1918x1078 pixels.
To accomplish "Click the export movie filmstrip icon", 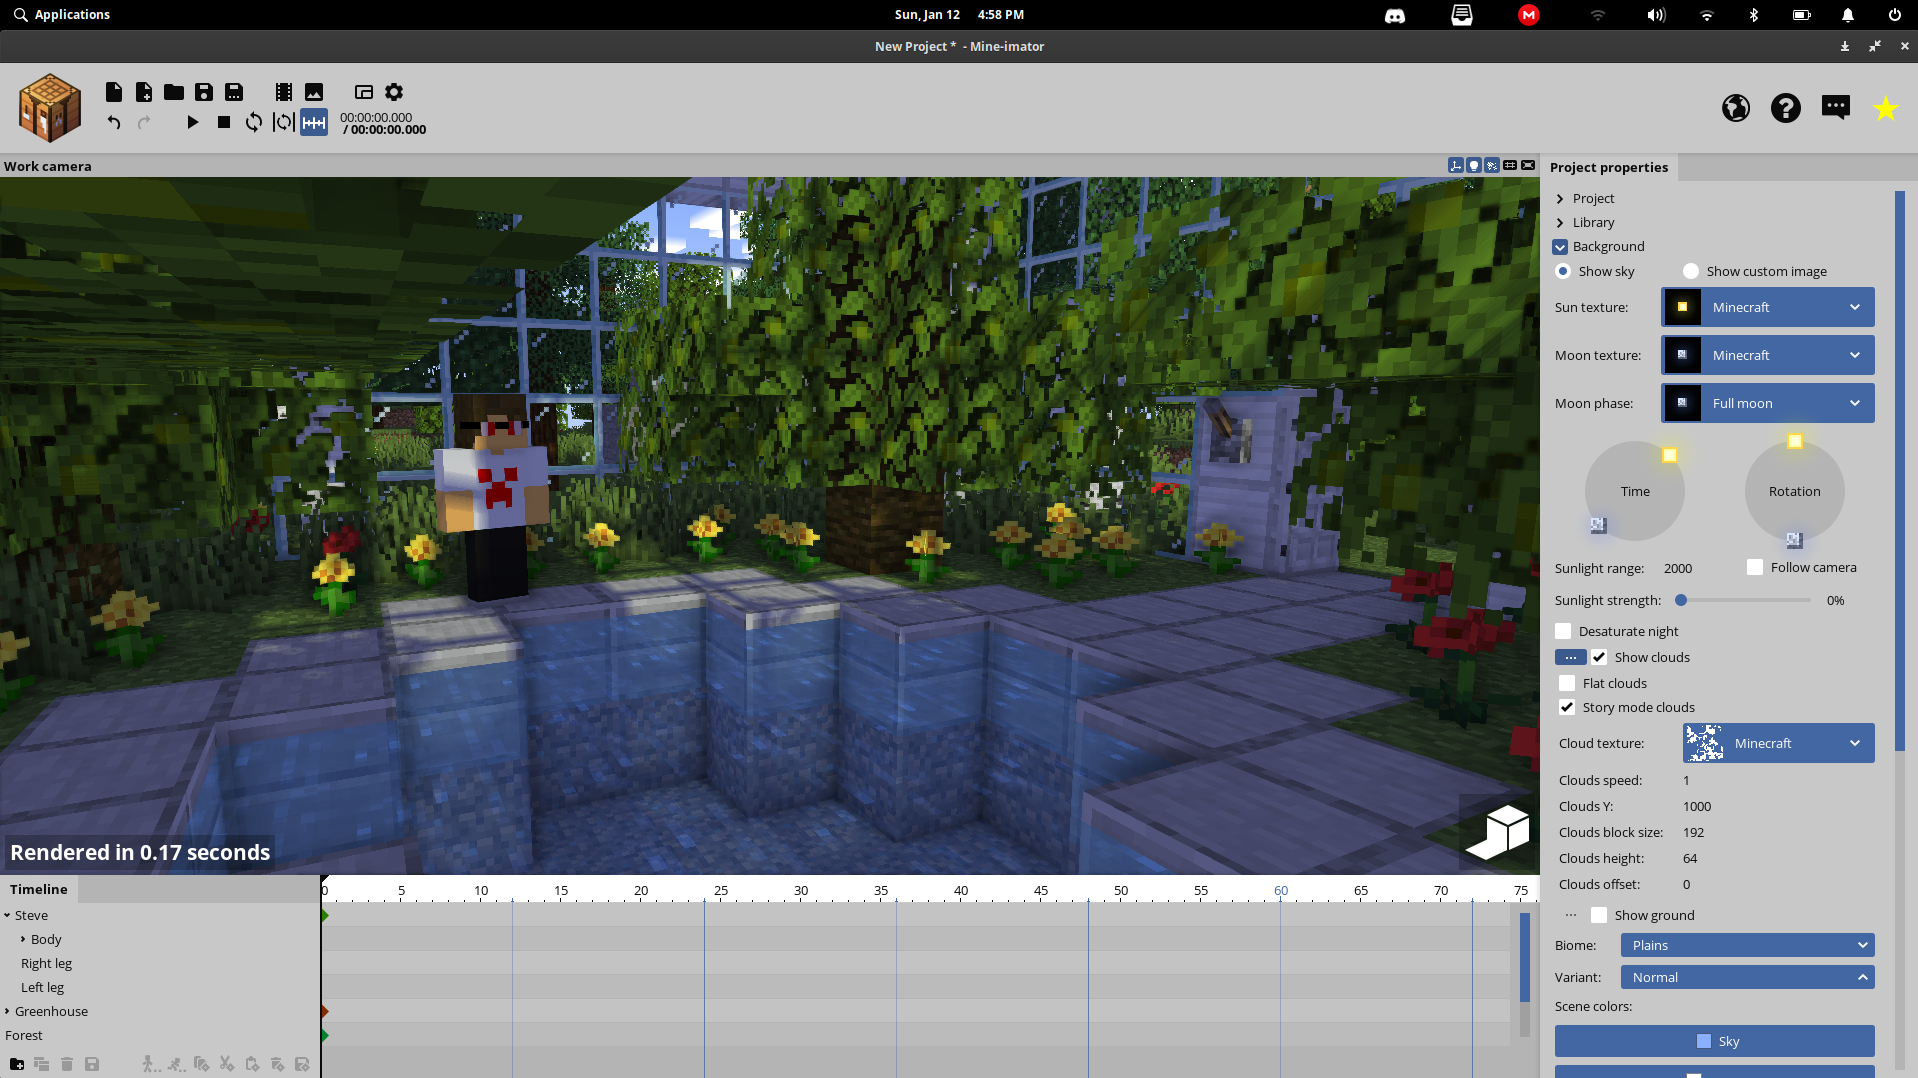I will point(284,92).
